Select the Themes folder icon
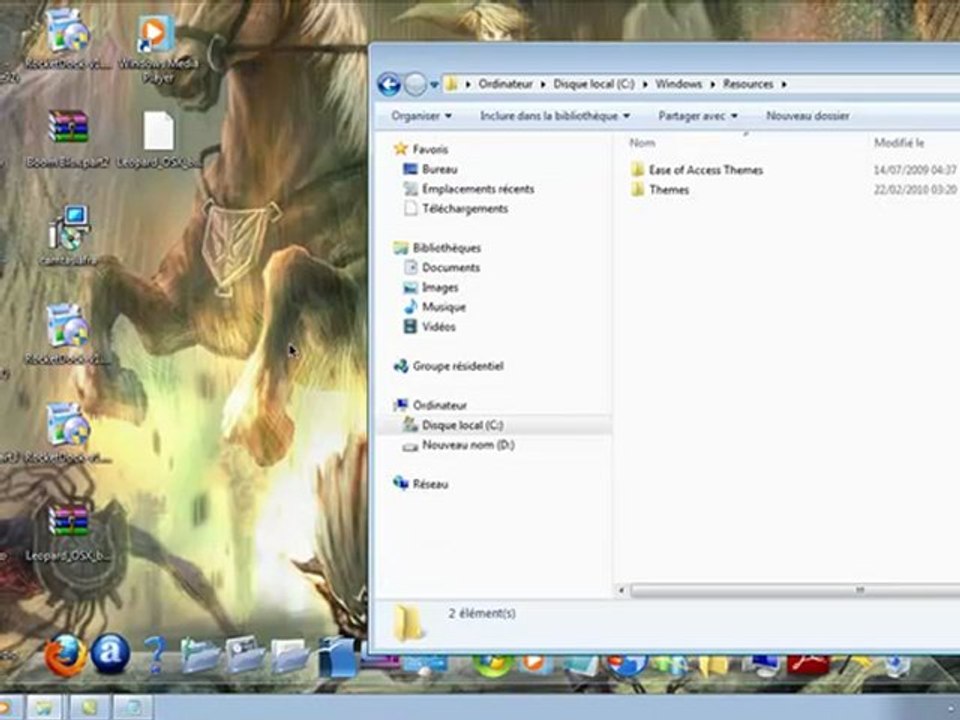960x720 pixels. (x=637, y=189)
